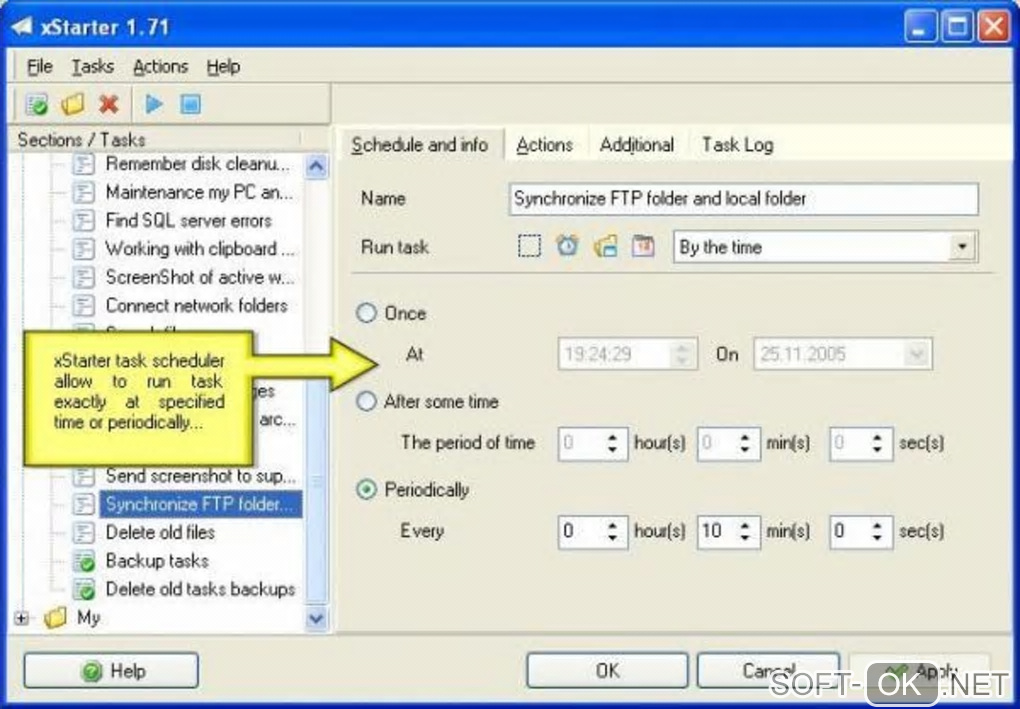The width and height of the screenshot is (1020, 709).
Task: Switch to the Actions tab
Action: click(x=544, y=145)
